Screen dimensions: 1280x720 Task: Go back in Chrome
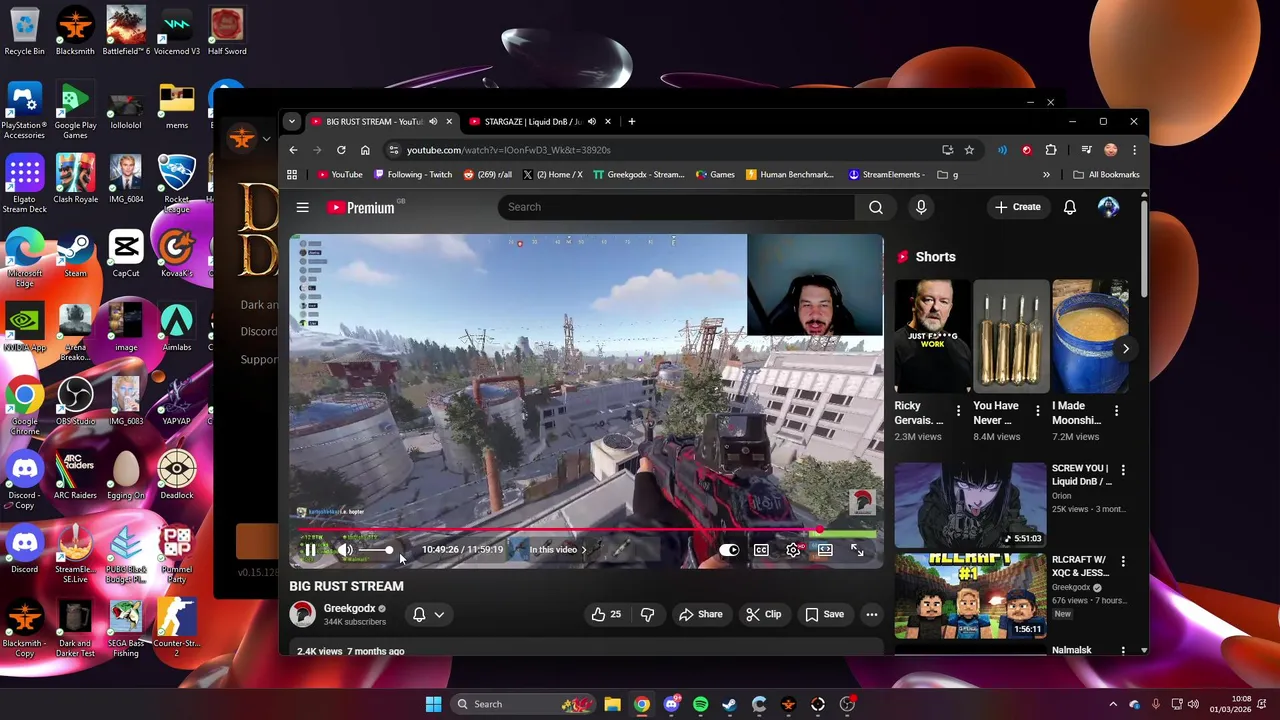point(293,150)
